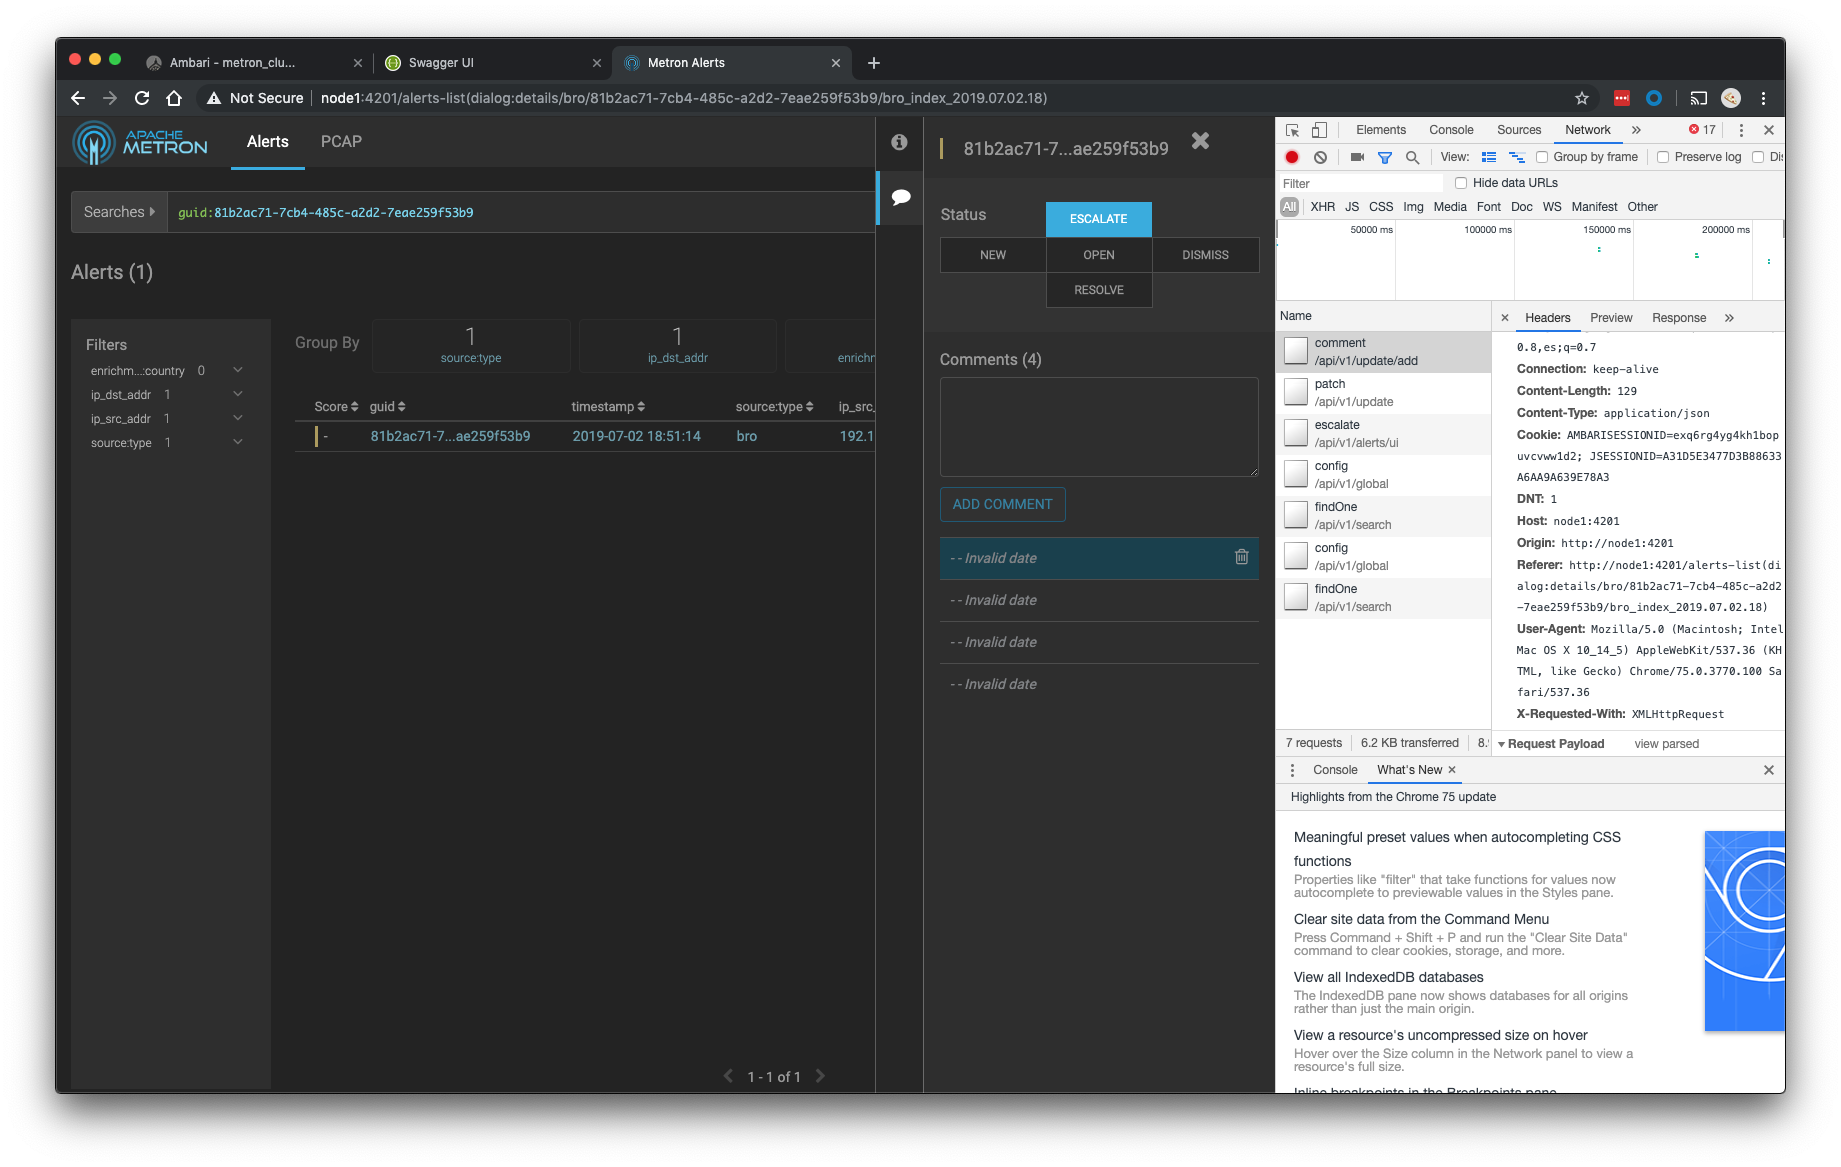
Task: Switch to the PCAP tab
Action: tap(341, 142)
